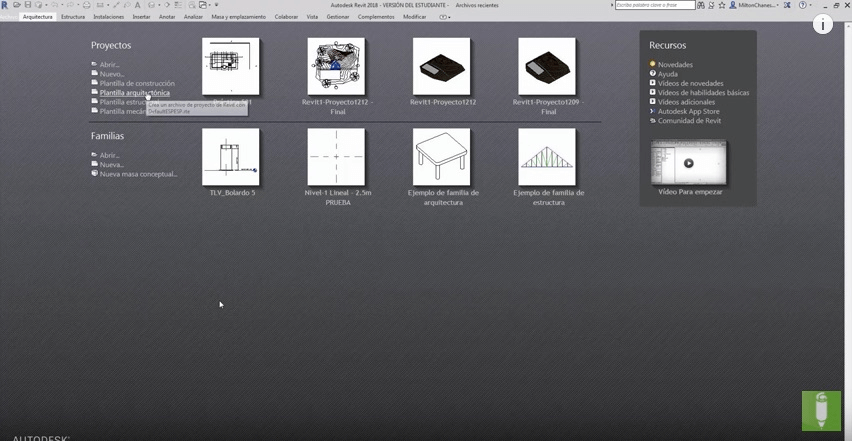This screenshot has height=441, width=852.
Task: Open the Instalaciones ribbon tab
Action: 109,17
